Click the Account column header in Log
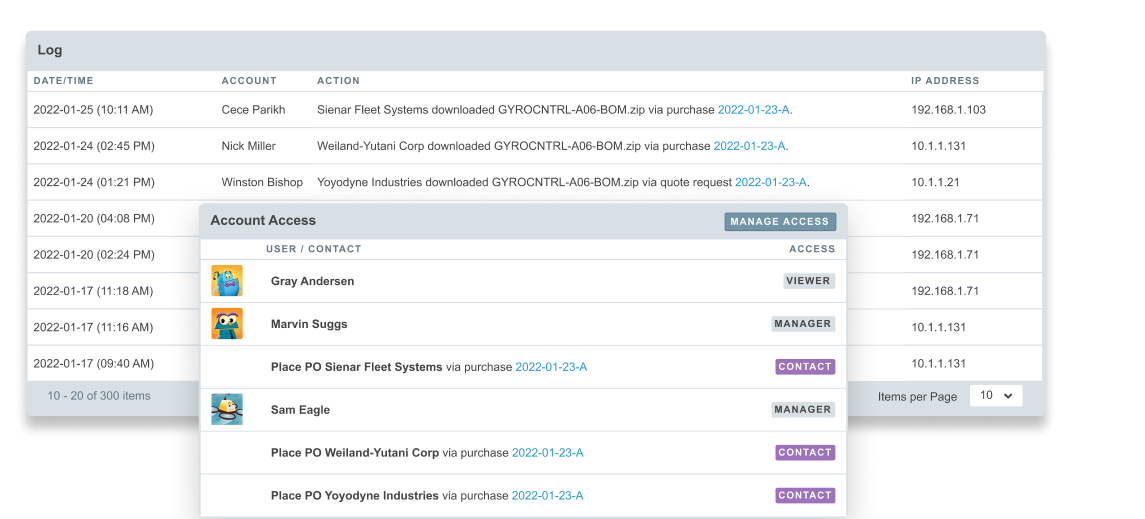The height and width of the screenshot is (519, 1145). [249, 81]
